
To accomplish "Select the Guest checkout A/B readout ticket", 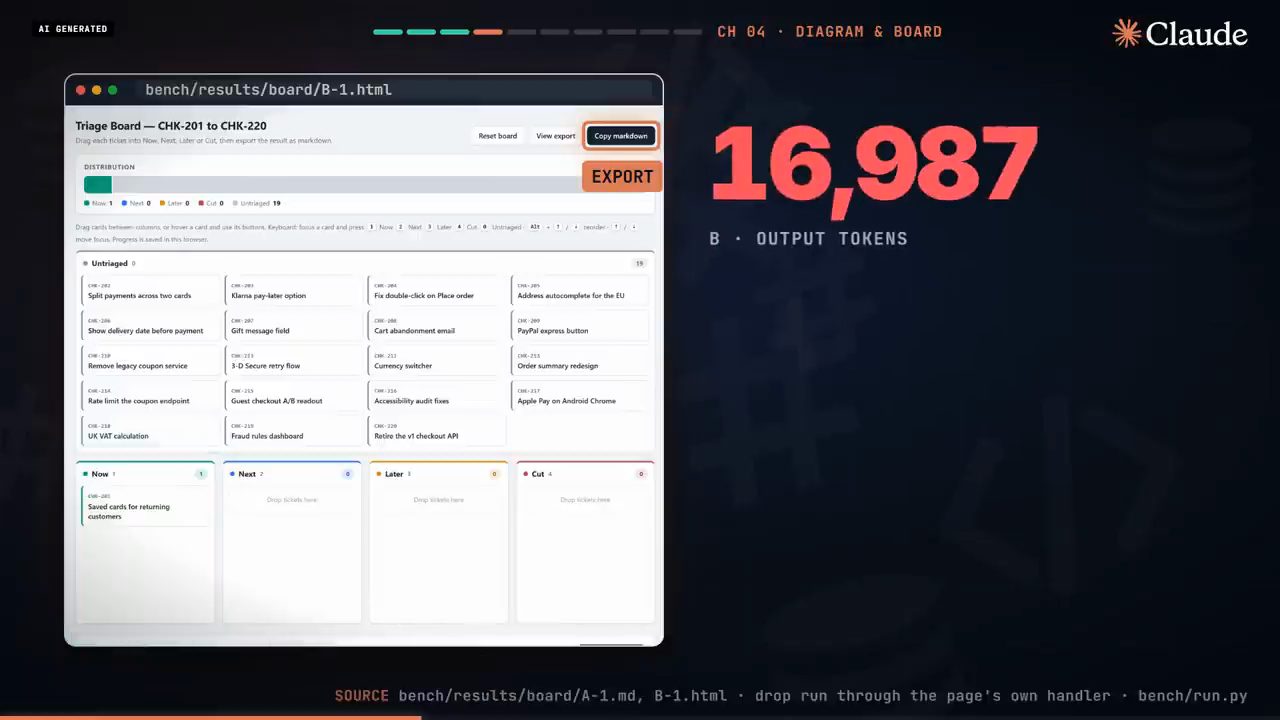I will 293,396.
